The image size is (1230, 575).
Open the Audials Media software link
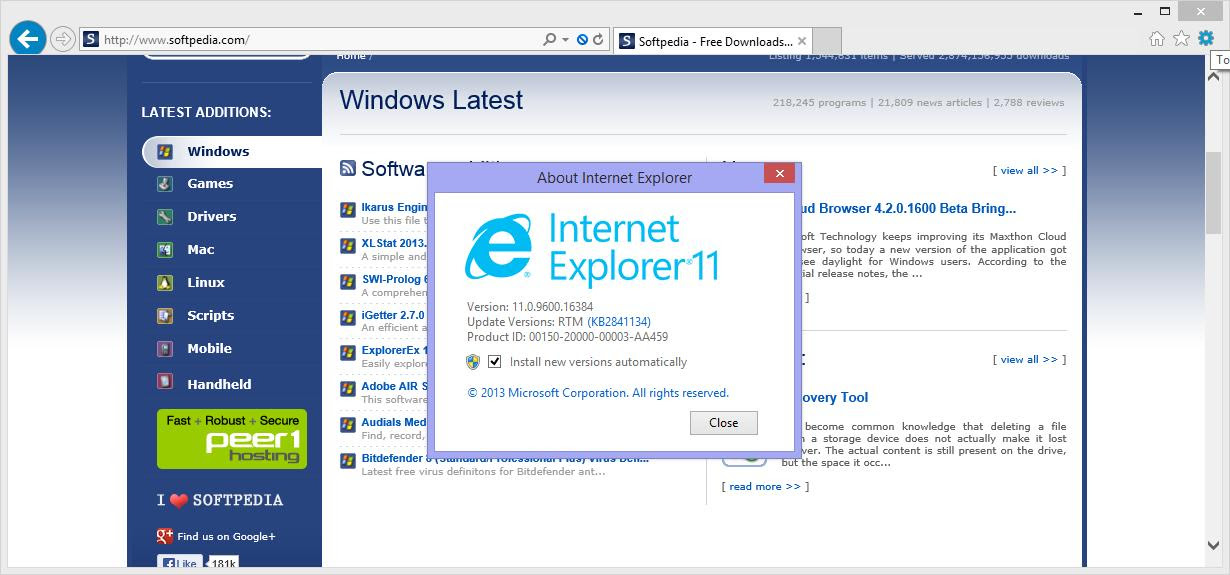point(394,422)
